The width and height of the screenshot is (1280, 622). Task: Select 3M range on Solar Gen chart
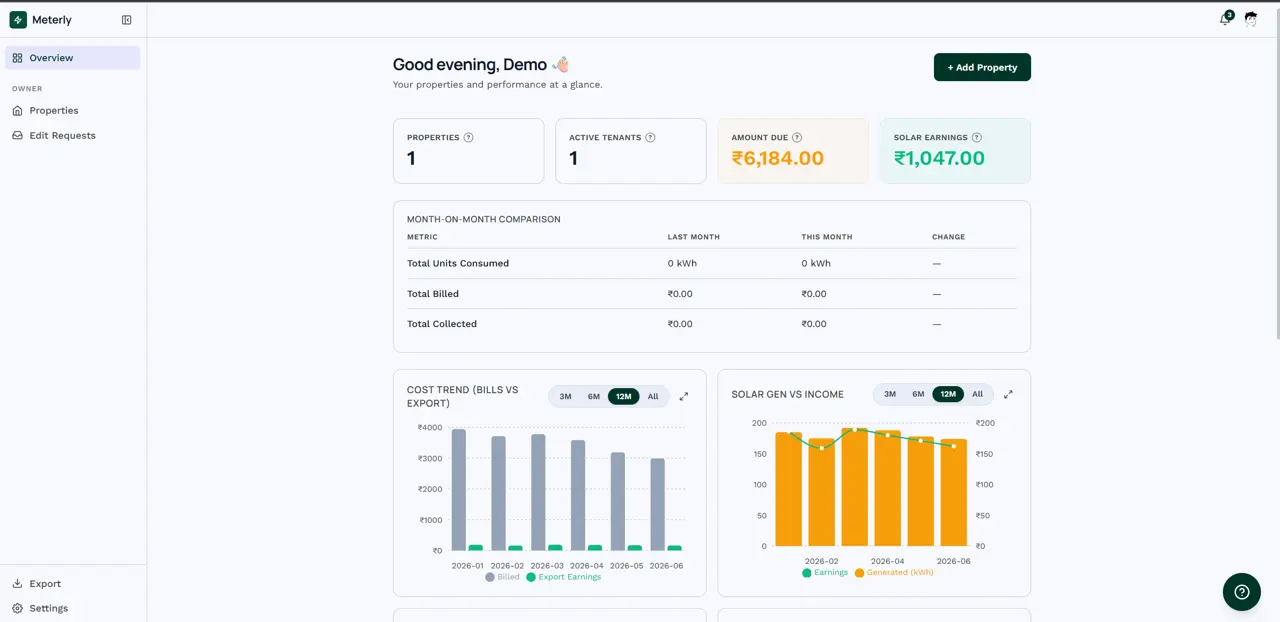pyautogui.click(x=890, y=394)
